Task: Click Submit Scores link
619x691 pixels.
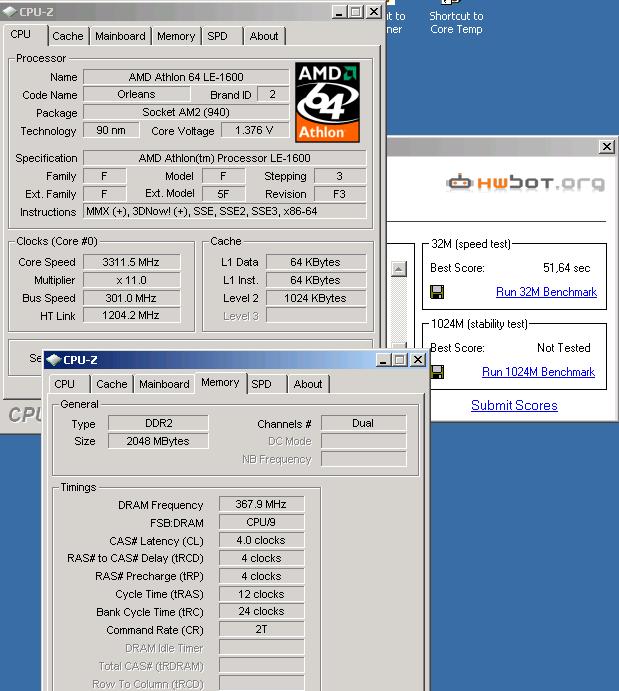Action: (x=514, y=405)
